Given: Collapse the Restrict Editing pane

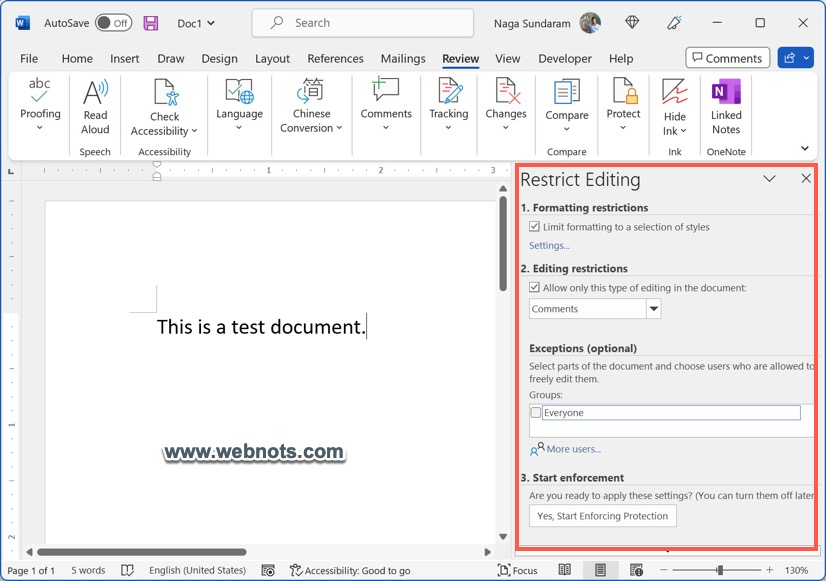Looking at the screenshot, I should 769,179.
